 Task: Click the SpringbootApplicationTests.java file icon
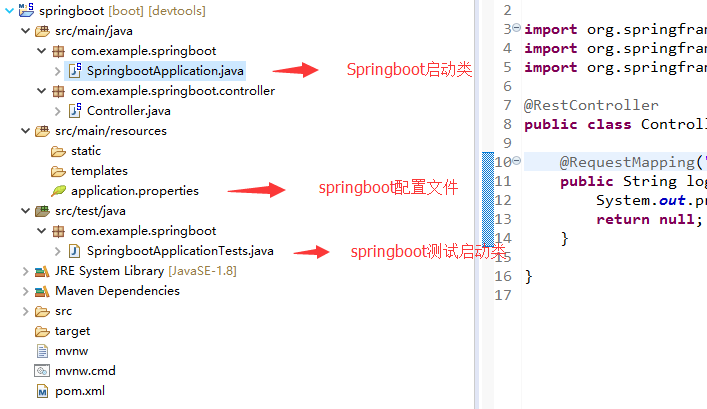pos(74,251)
